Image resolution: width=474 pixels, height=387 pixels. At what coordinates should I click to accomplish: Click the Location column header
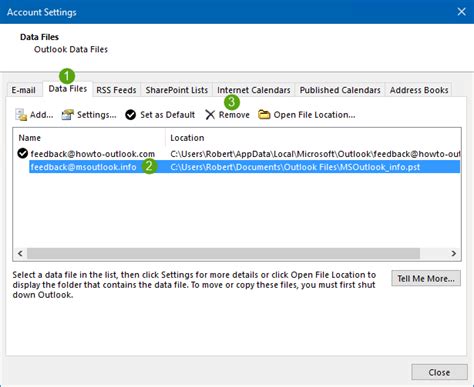coord(313,138)
